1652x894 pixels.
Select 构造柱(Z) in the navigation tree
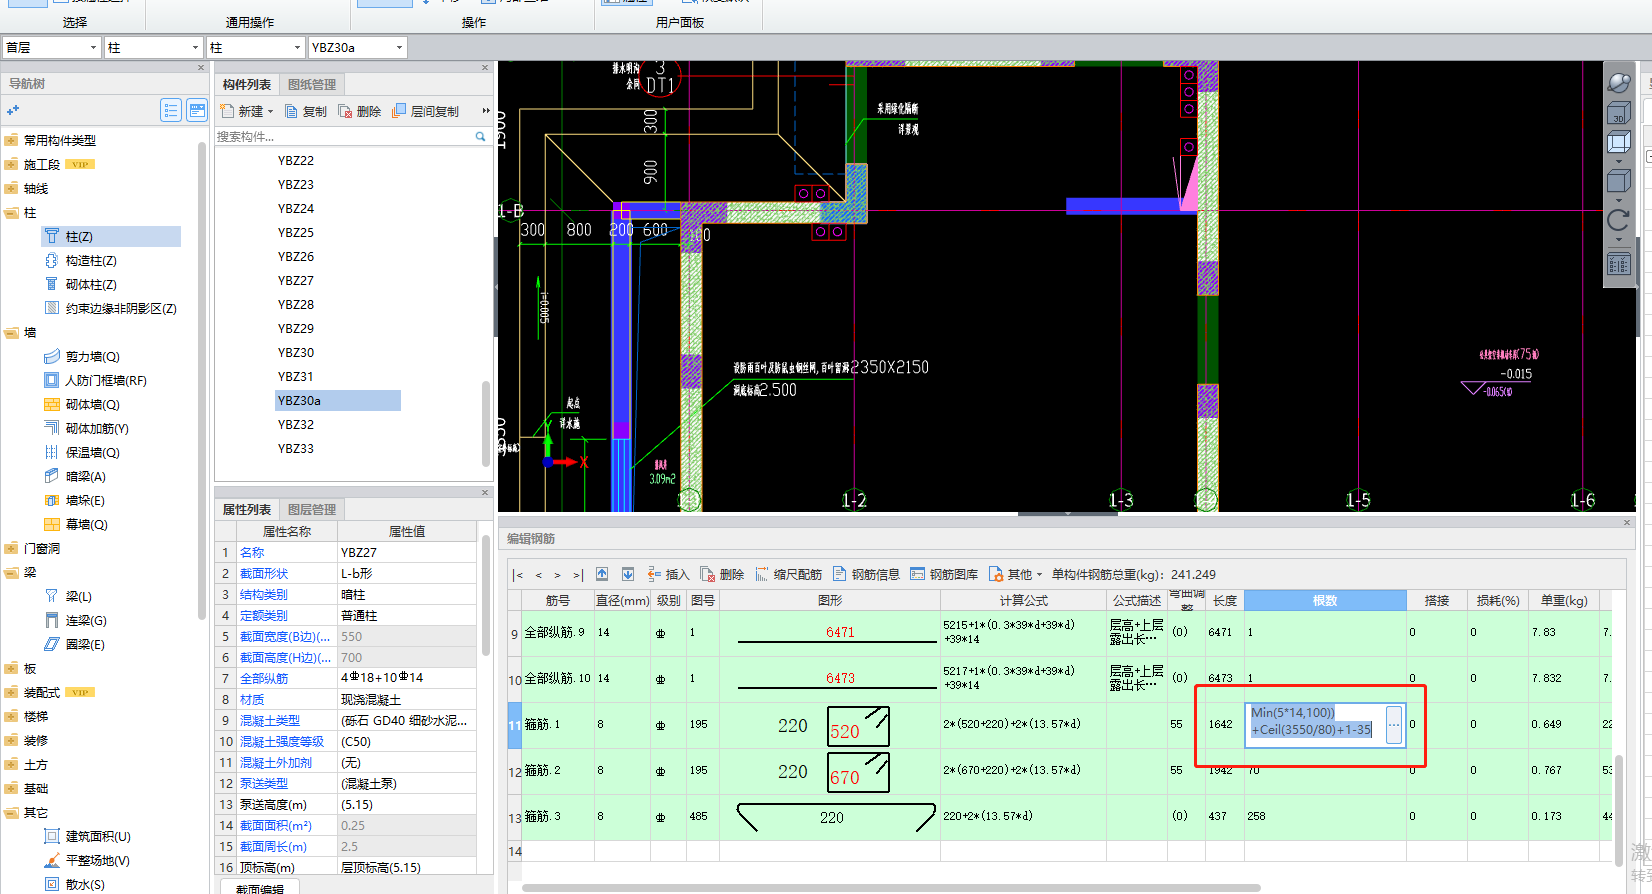click(91, 261)
